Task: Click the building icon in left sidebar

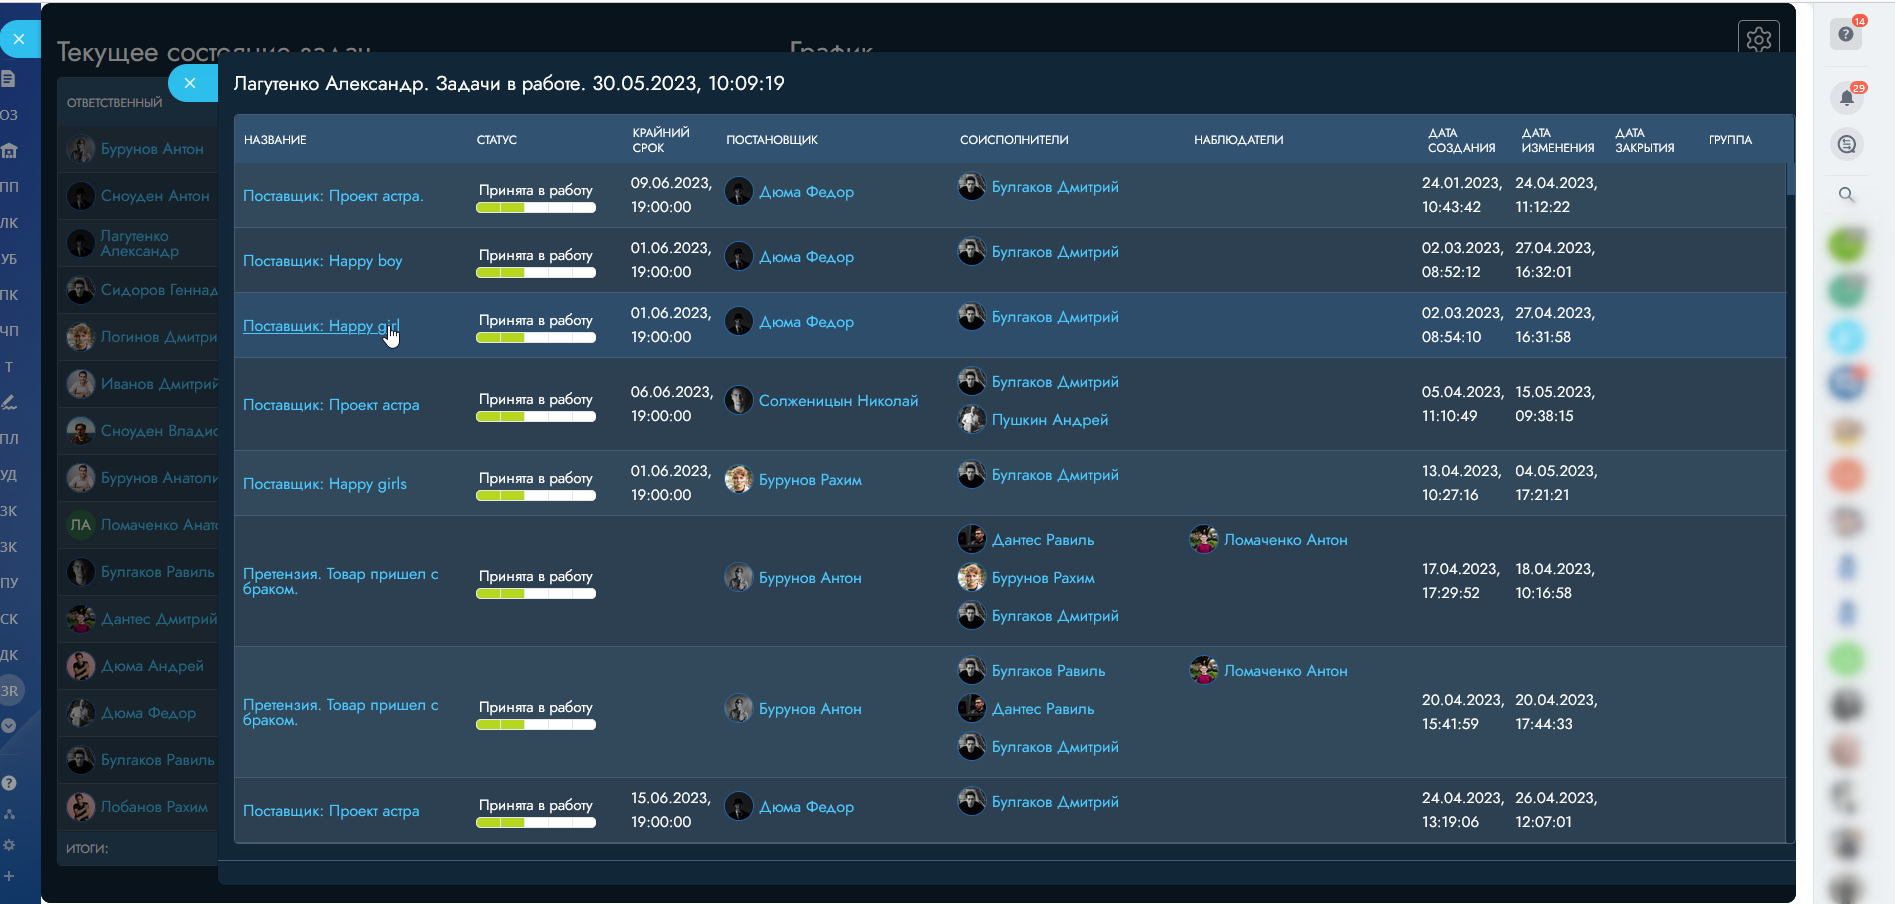Action: 9,151
